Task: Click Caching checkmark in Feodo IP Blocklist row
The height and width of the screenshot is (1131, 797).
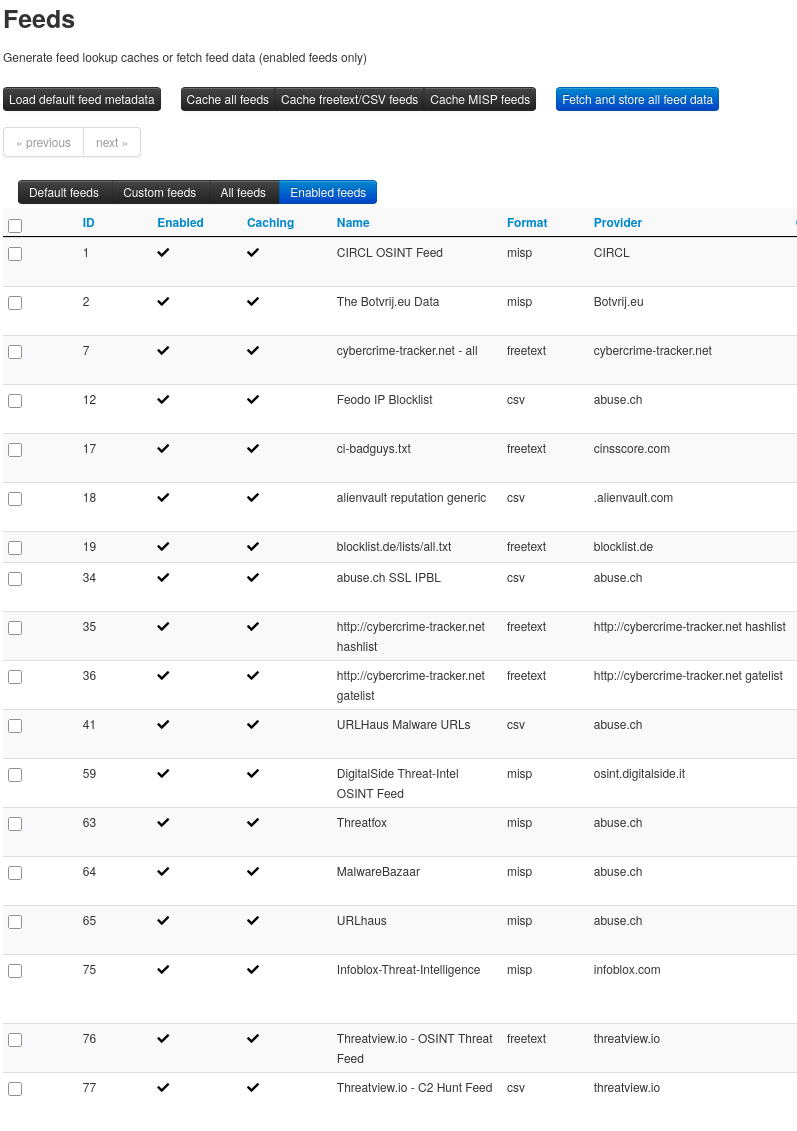Action: coord(252,400)
